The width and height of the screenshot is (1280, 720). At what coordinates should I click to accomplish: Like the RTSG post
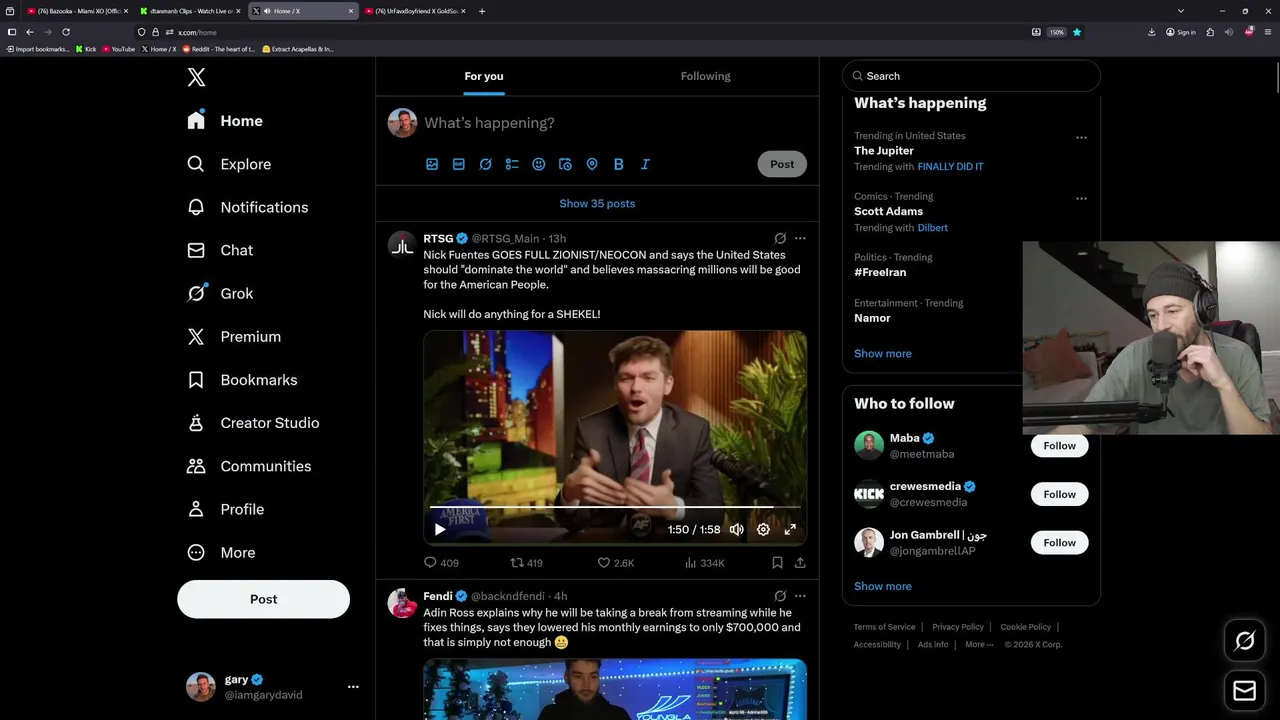click(x=616, y=563)
